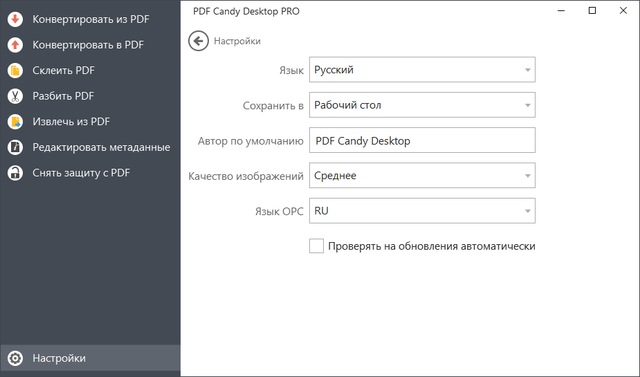Select 'Снять защиту с PDF' sidebar item
Viewport: 640px width, 377px height.
click(81, 173)
